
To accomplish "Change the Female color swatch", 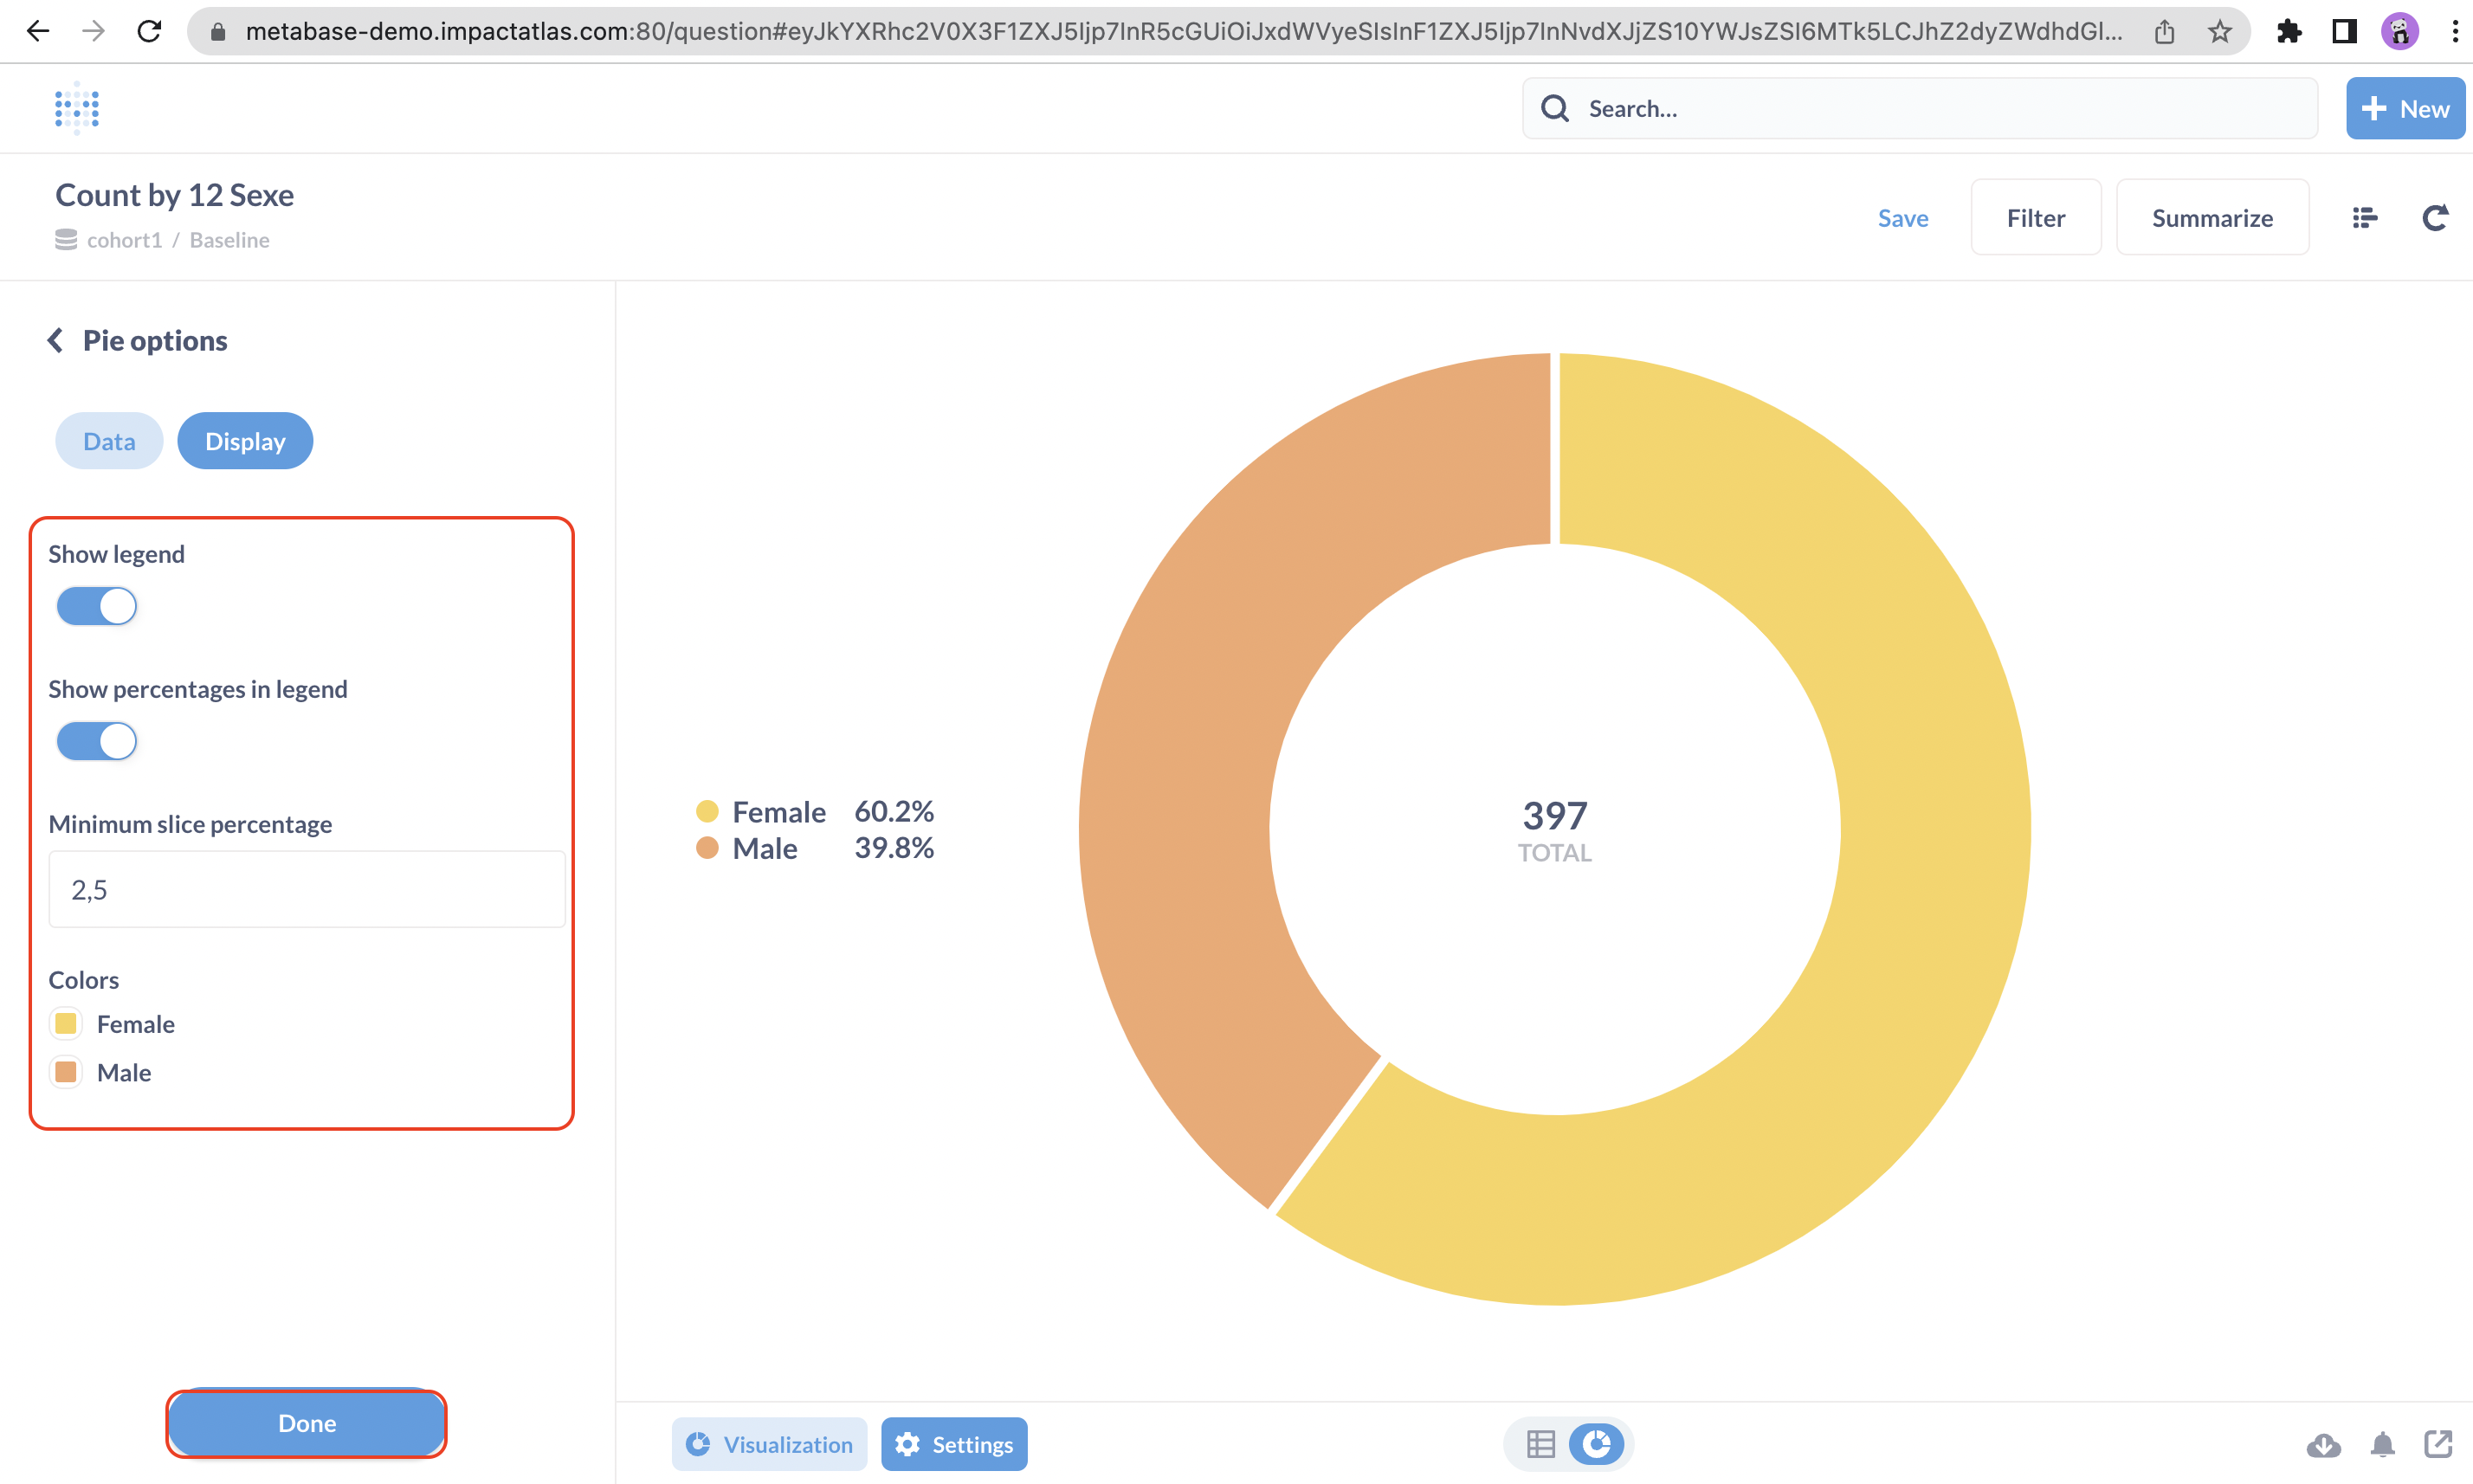I will coord(66,1023).
